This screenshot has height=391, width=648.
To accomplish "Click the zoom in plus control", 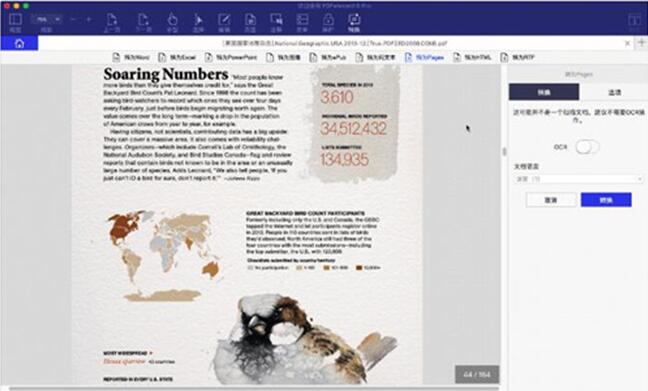I will click(88, 19).
